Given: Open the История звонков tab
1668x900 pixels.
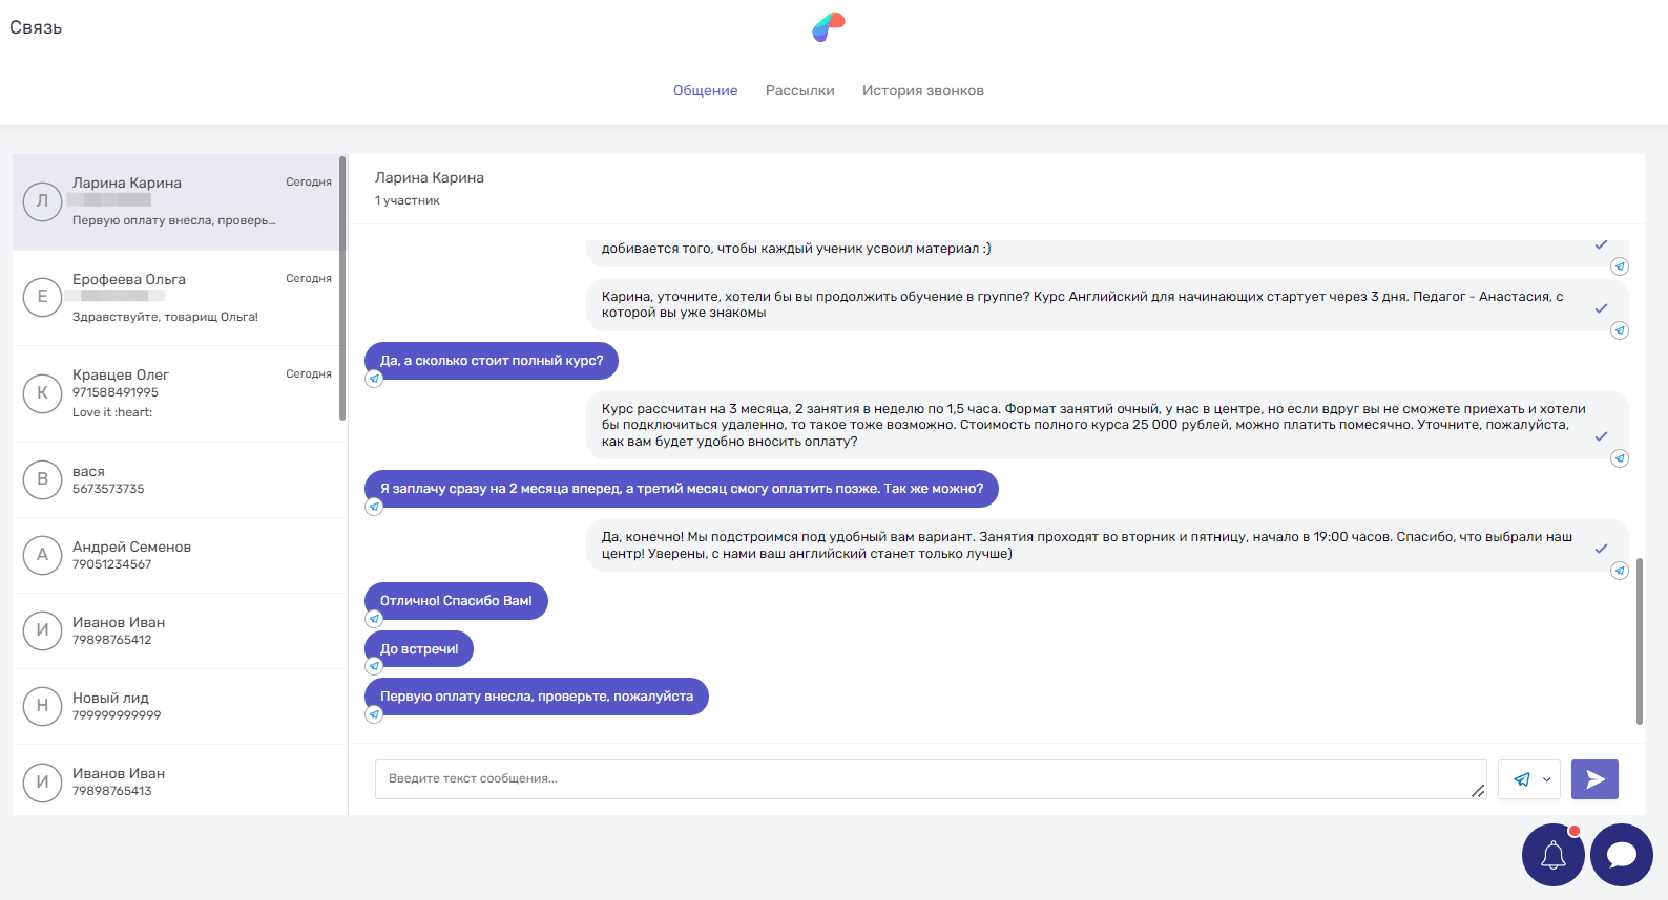Looking at the screenshot, I should (x=922, y=90).
